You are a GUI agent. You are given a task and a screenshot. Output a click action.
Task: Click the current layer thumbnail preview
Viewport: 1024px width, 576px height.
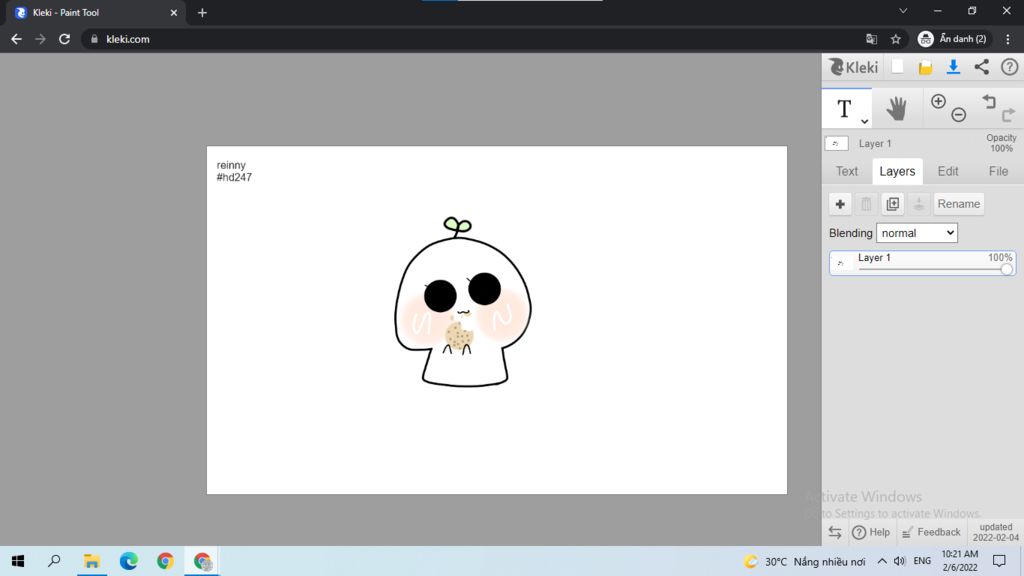click(x=837, y=143)
